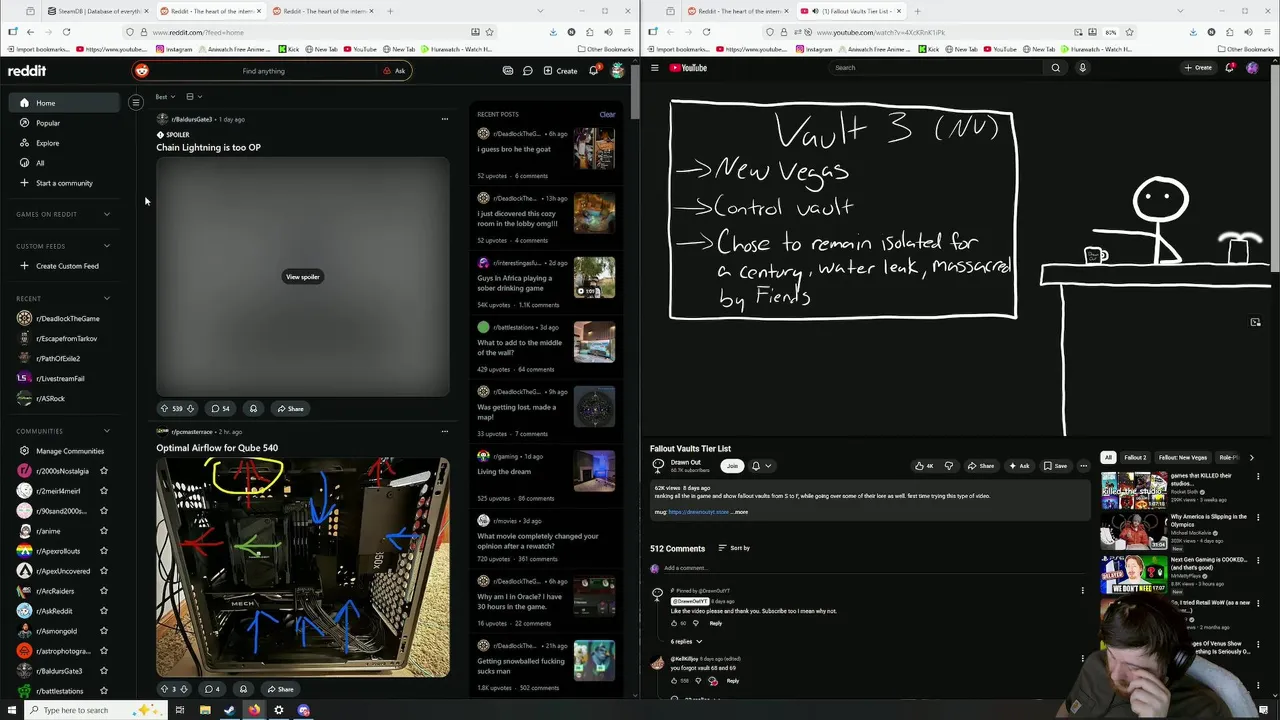
Task: Open options for KelKilljoy comment
Action: (x=1082, y=659)
